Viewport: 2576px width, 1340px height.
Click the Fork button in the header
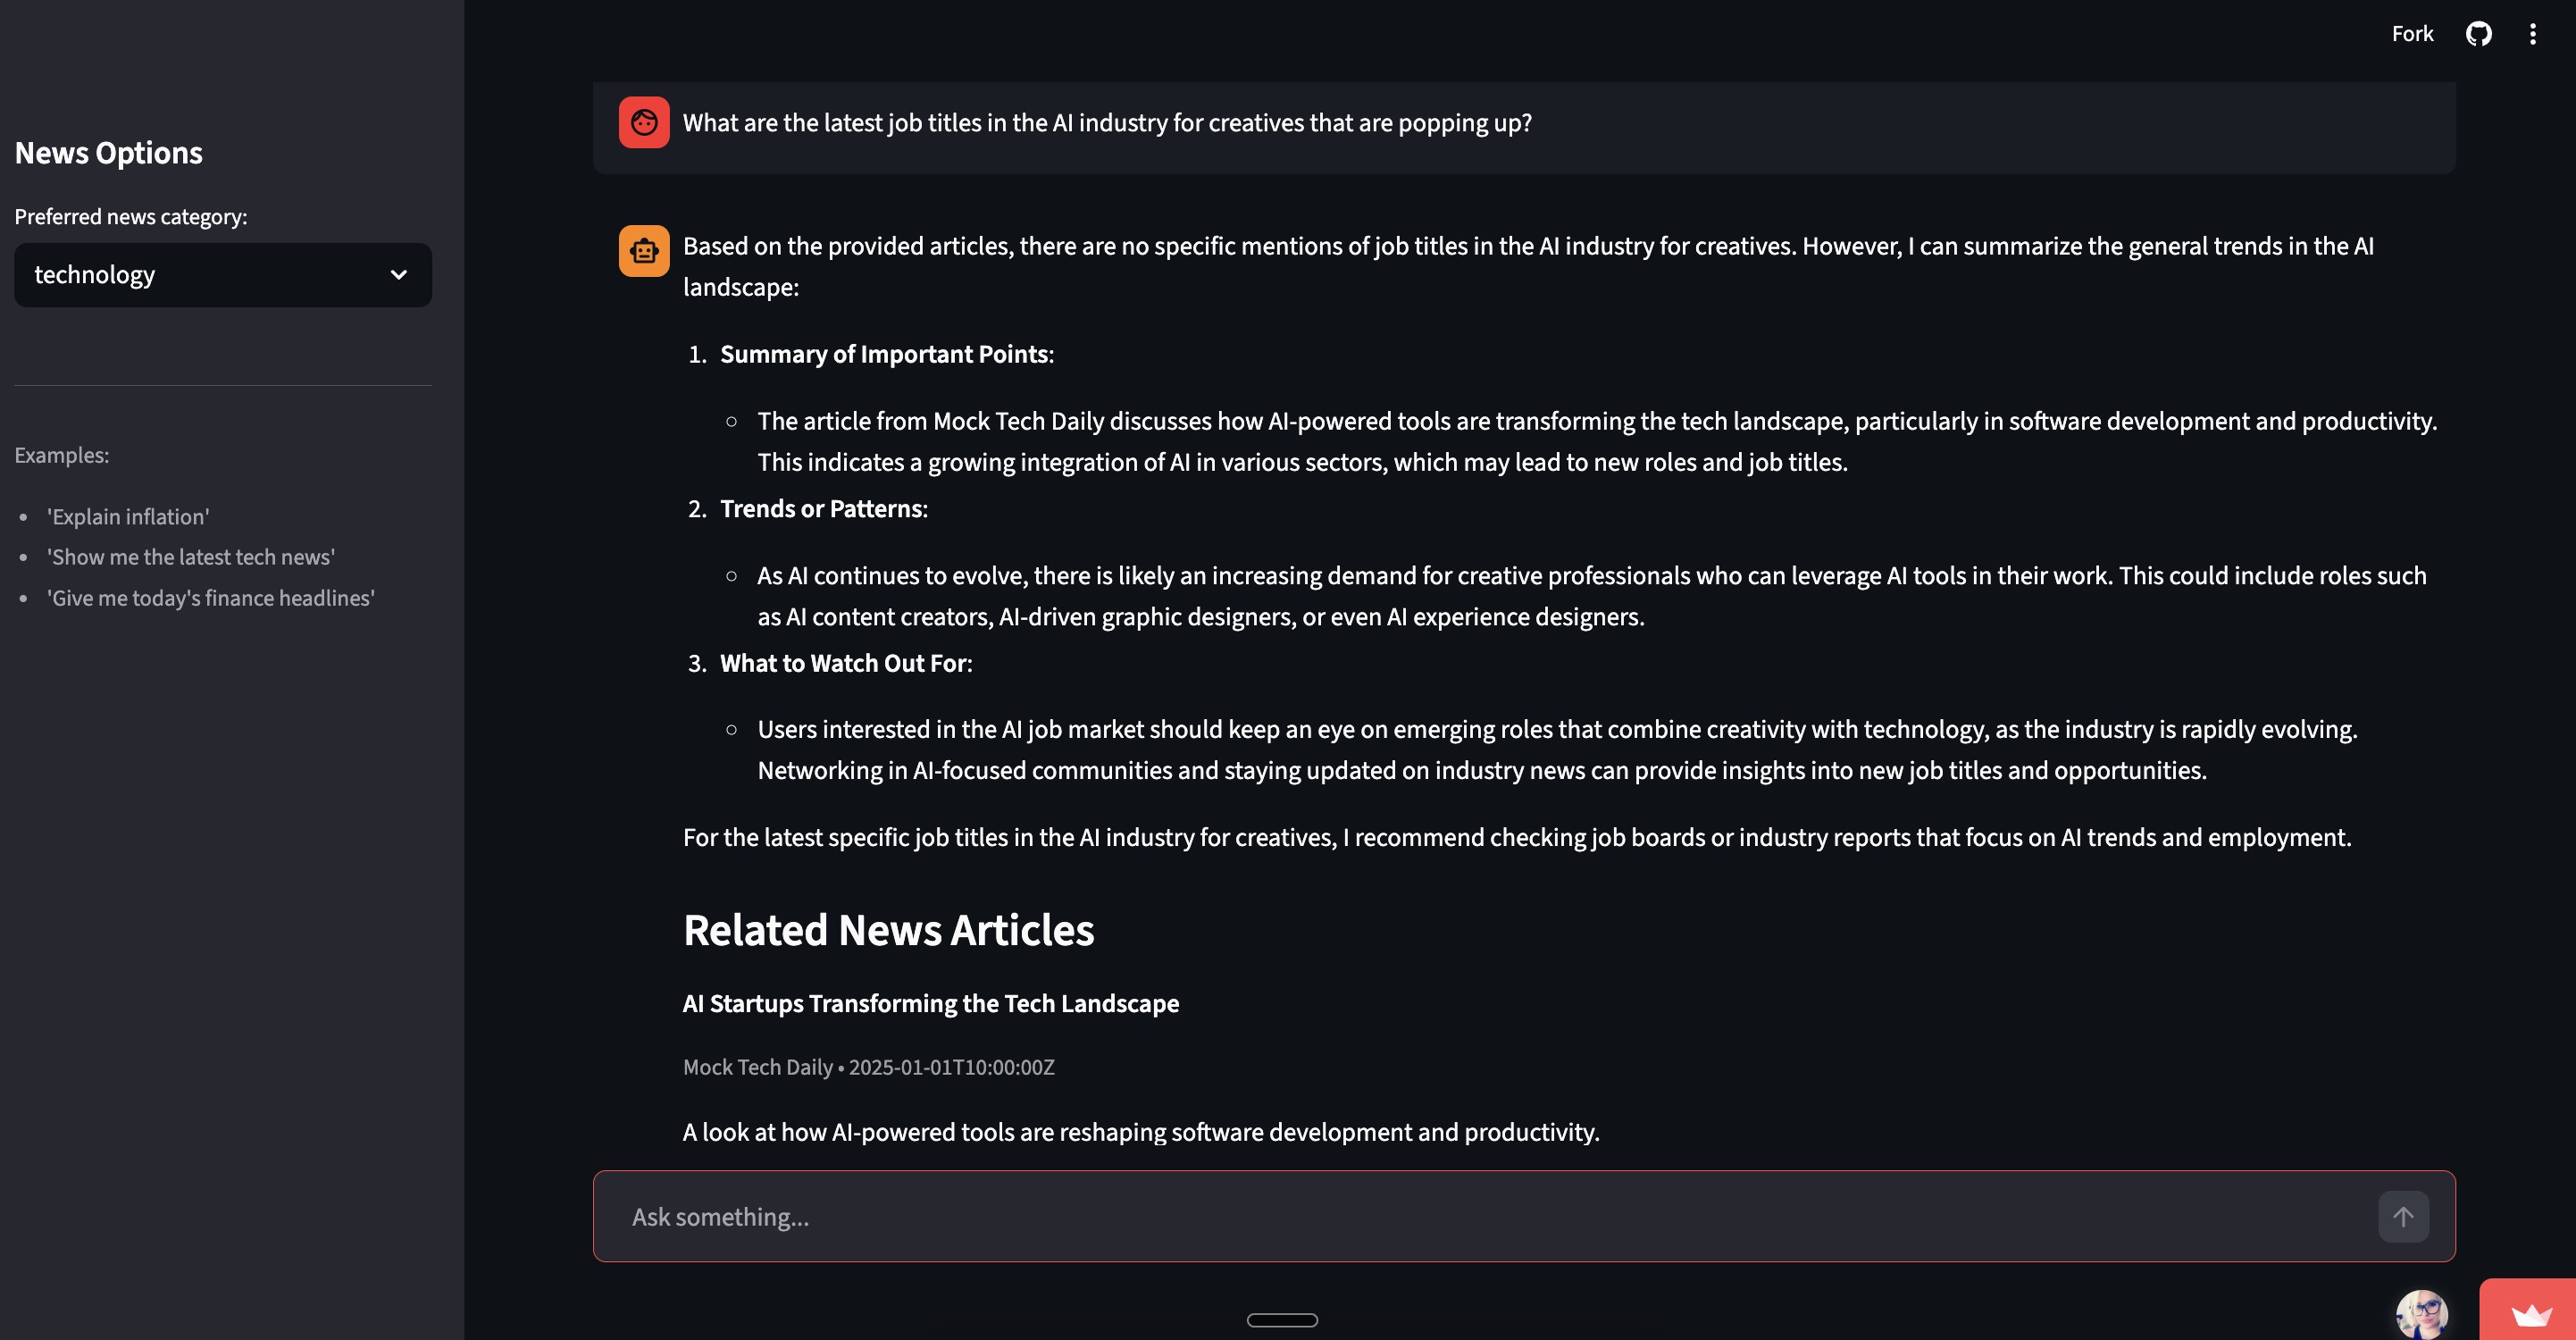2412,33
